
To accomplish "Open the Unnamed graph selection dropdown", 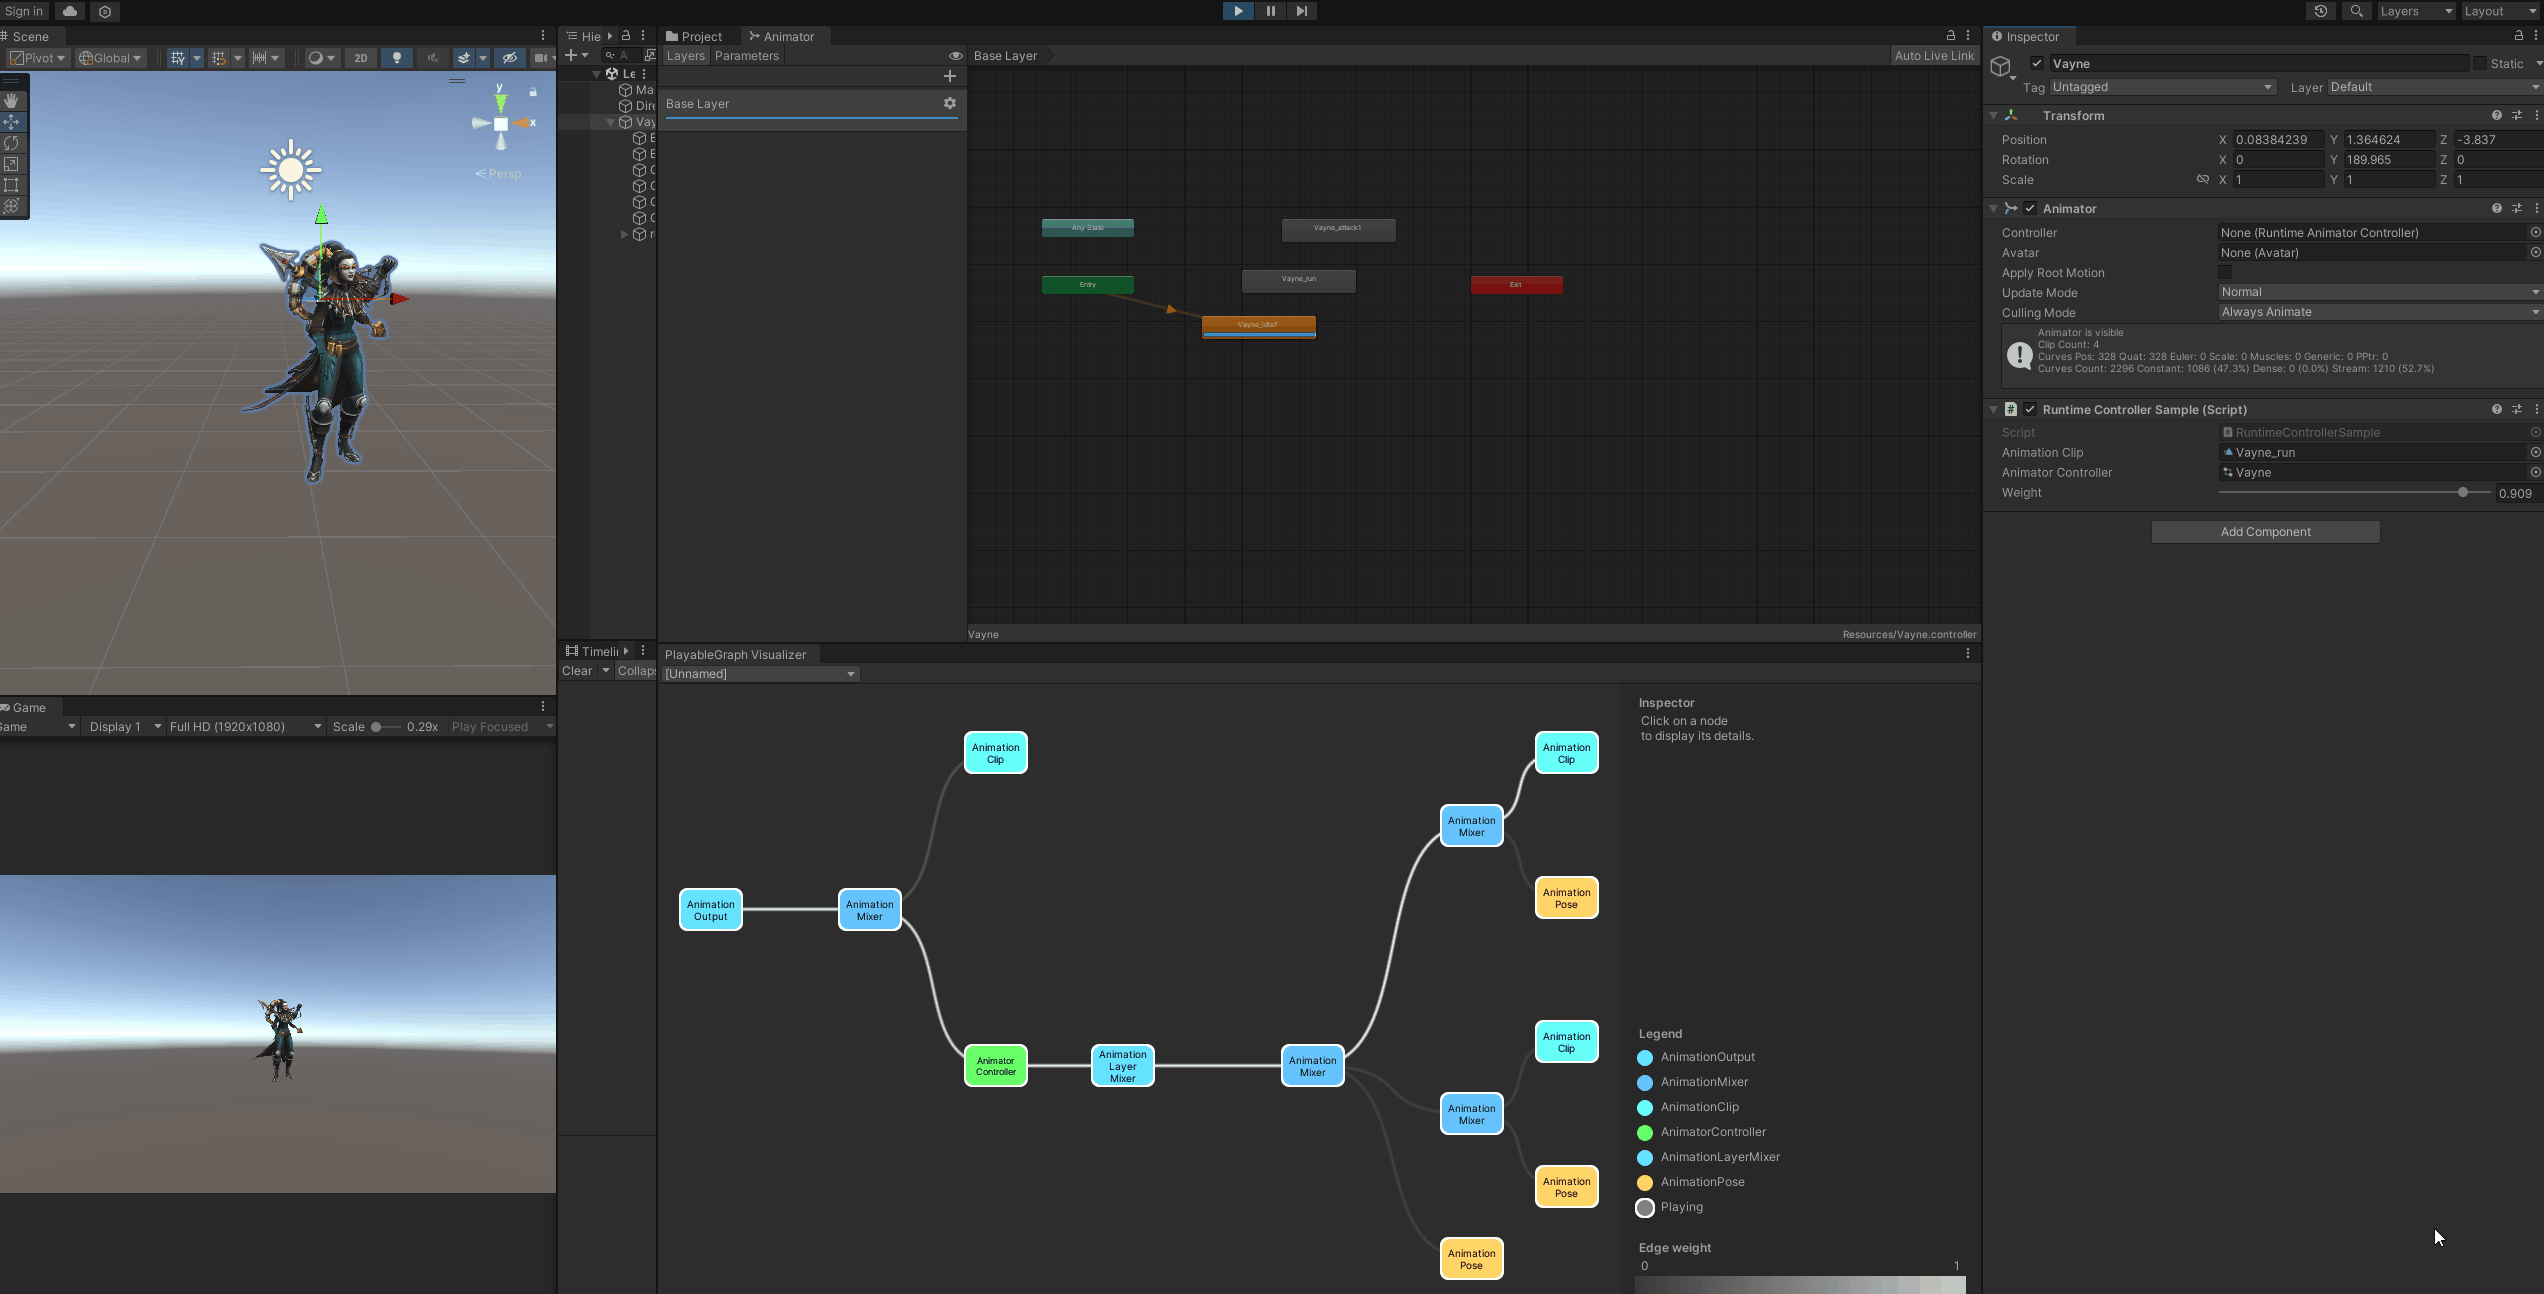I will [760, 674].
